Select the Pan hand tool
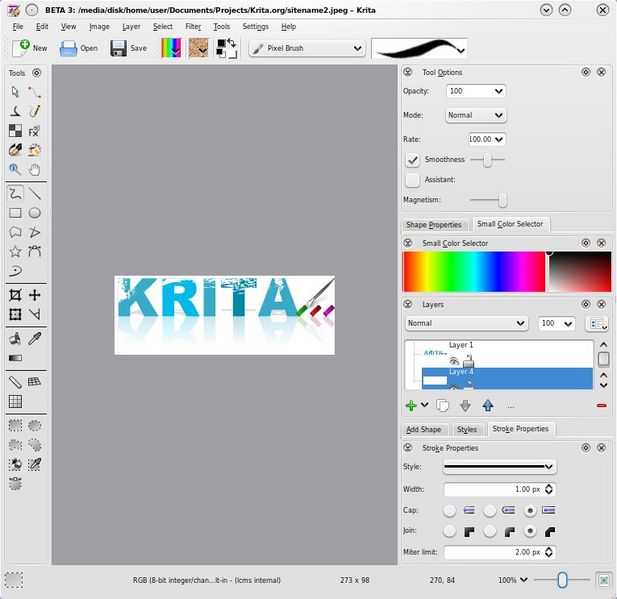 35,170
